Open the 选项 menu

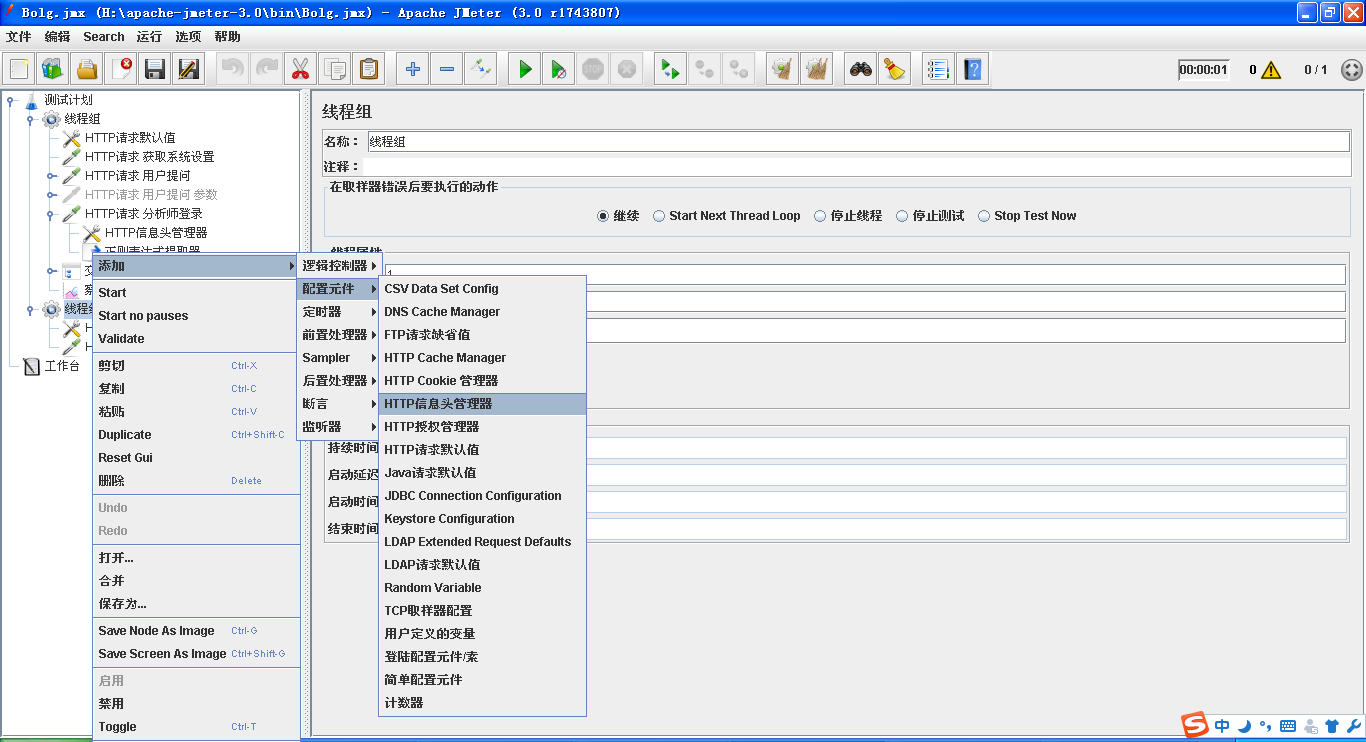point(188,37)
